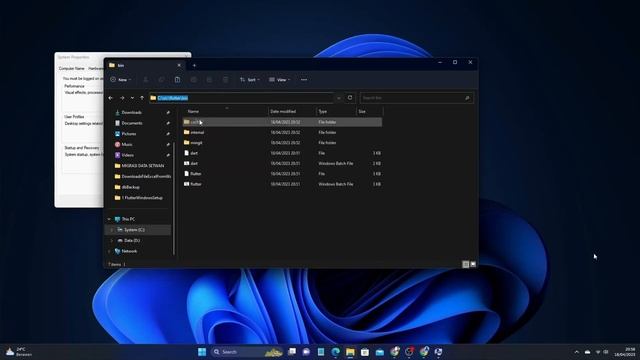The width and height of the screenshot is (640, 360).
Task: Select the dart Windows Batch File
Action: tap(194, 163)
